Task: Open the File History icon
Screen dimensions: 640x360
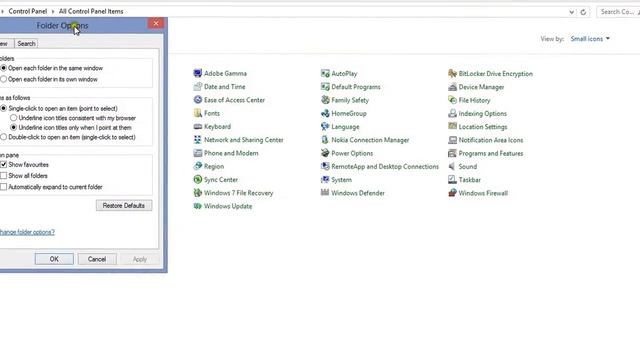Action: [x=452, y=100]
